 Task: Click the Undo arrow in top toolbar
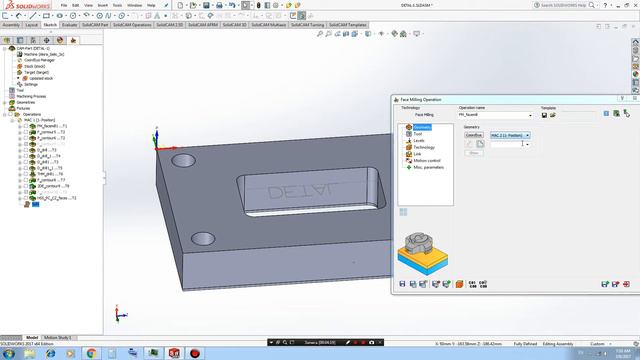click(x=232, y=5)
